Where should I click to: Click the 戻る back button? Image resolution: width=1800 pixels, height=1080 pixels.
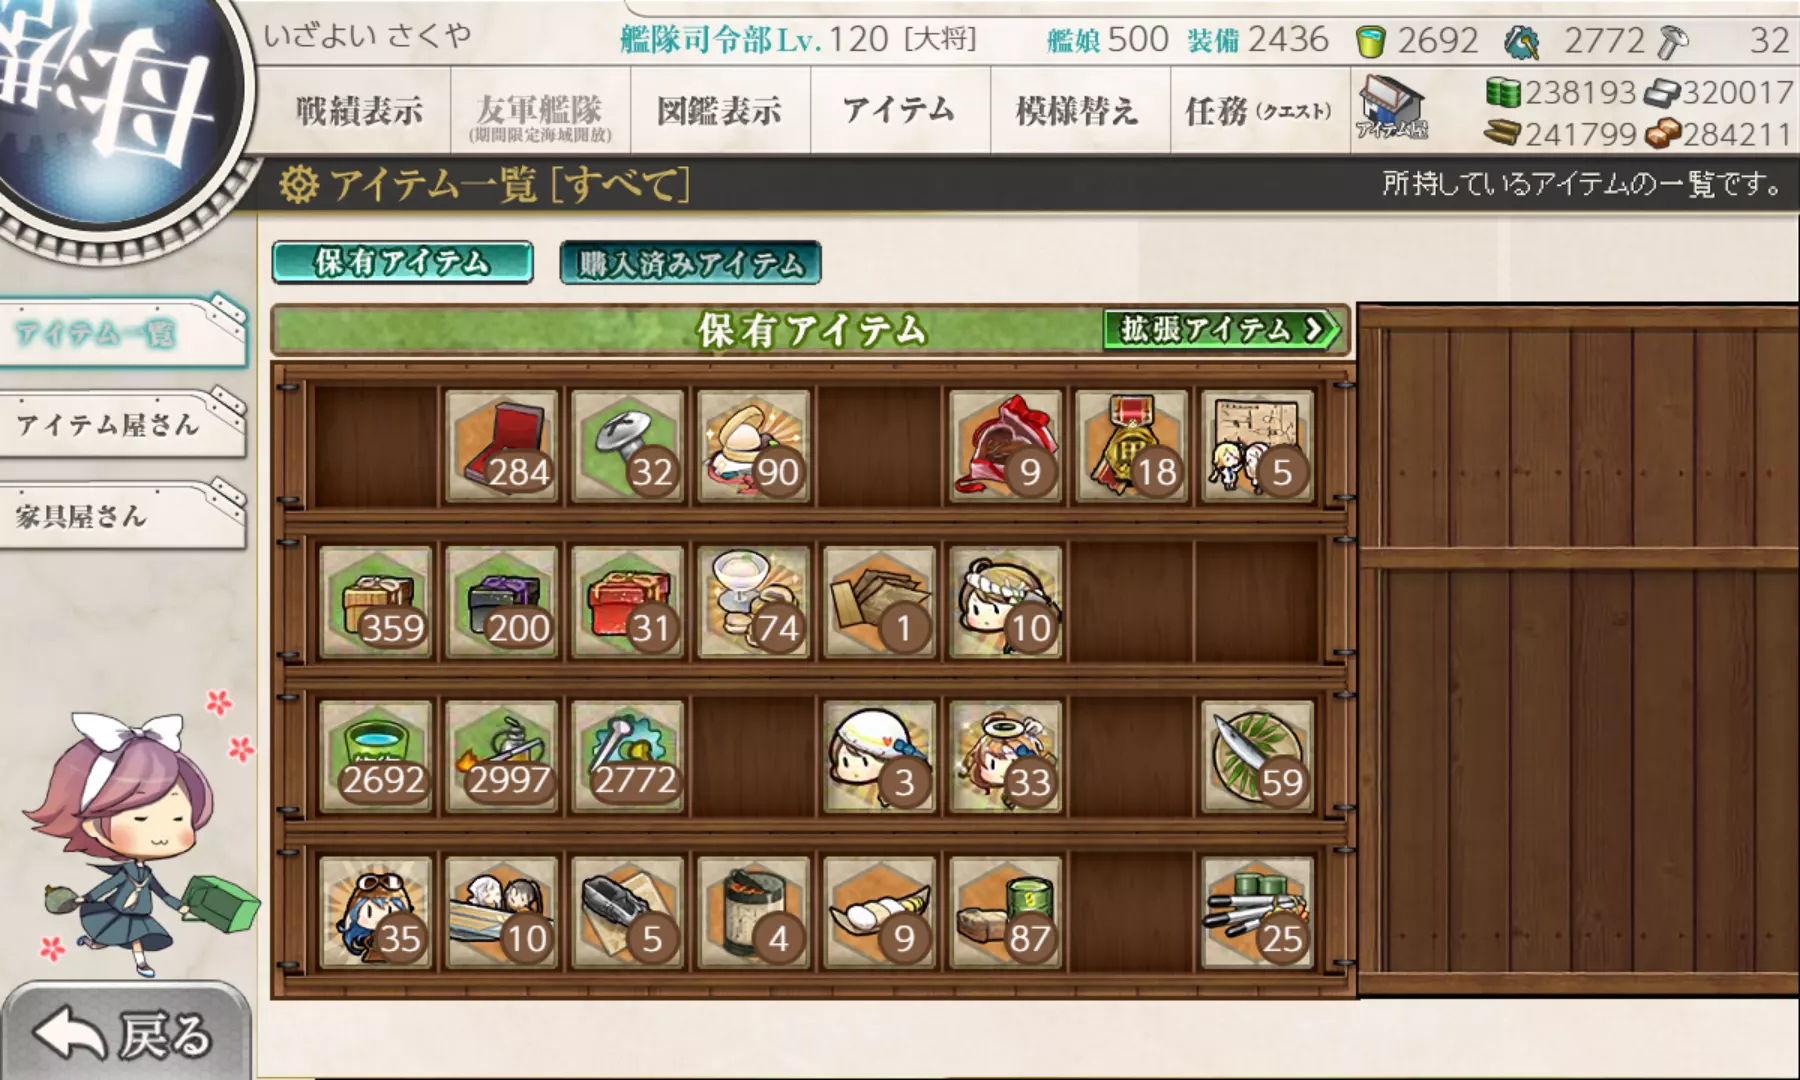(x=124, y=1034)
